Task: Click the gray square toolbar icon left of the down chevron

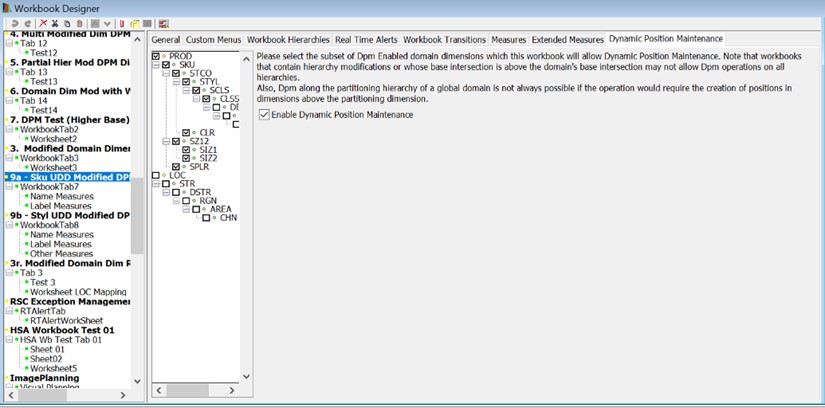Action: click(95, 24)
